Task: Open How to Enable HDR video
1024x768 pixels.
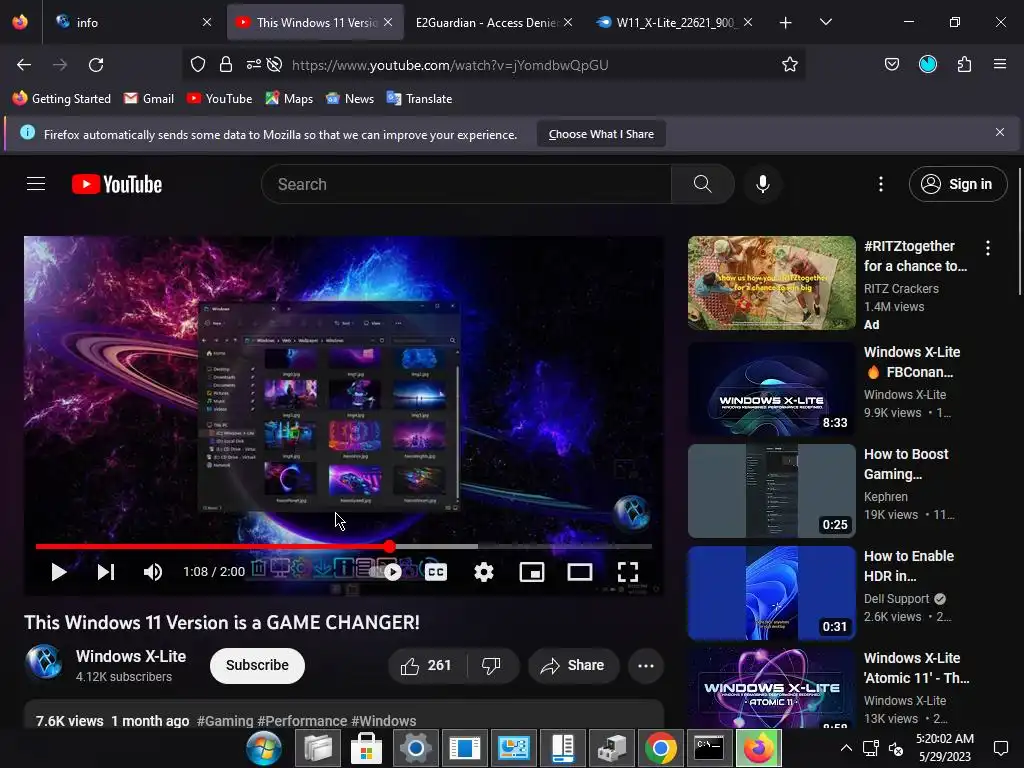Action: tap(771, 593)
